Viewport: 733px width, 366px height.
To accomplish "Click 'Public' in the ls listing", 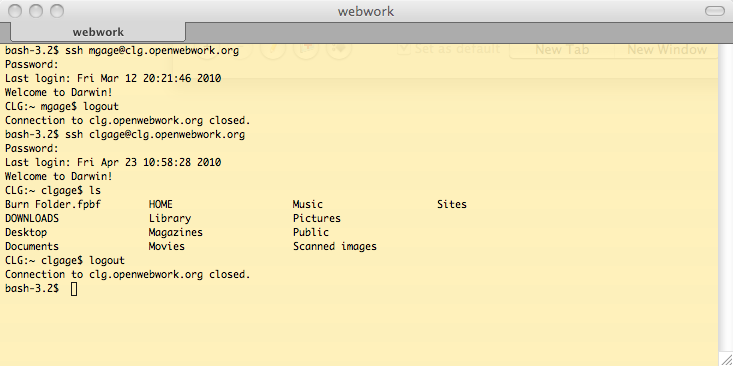I will (x=311, y=233).
